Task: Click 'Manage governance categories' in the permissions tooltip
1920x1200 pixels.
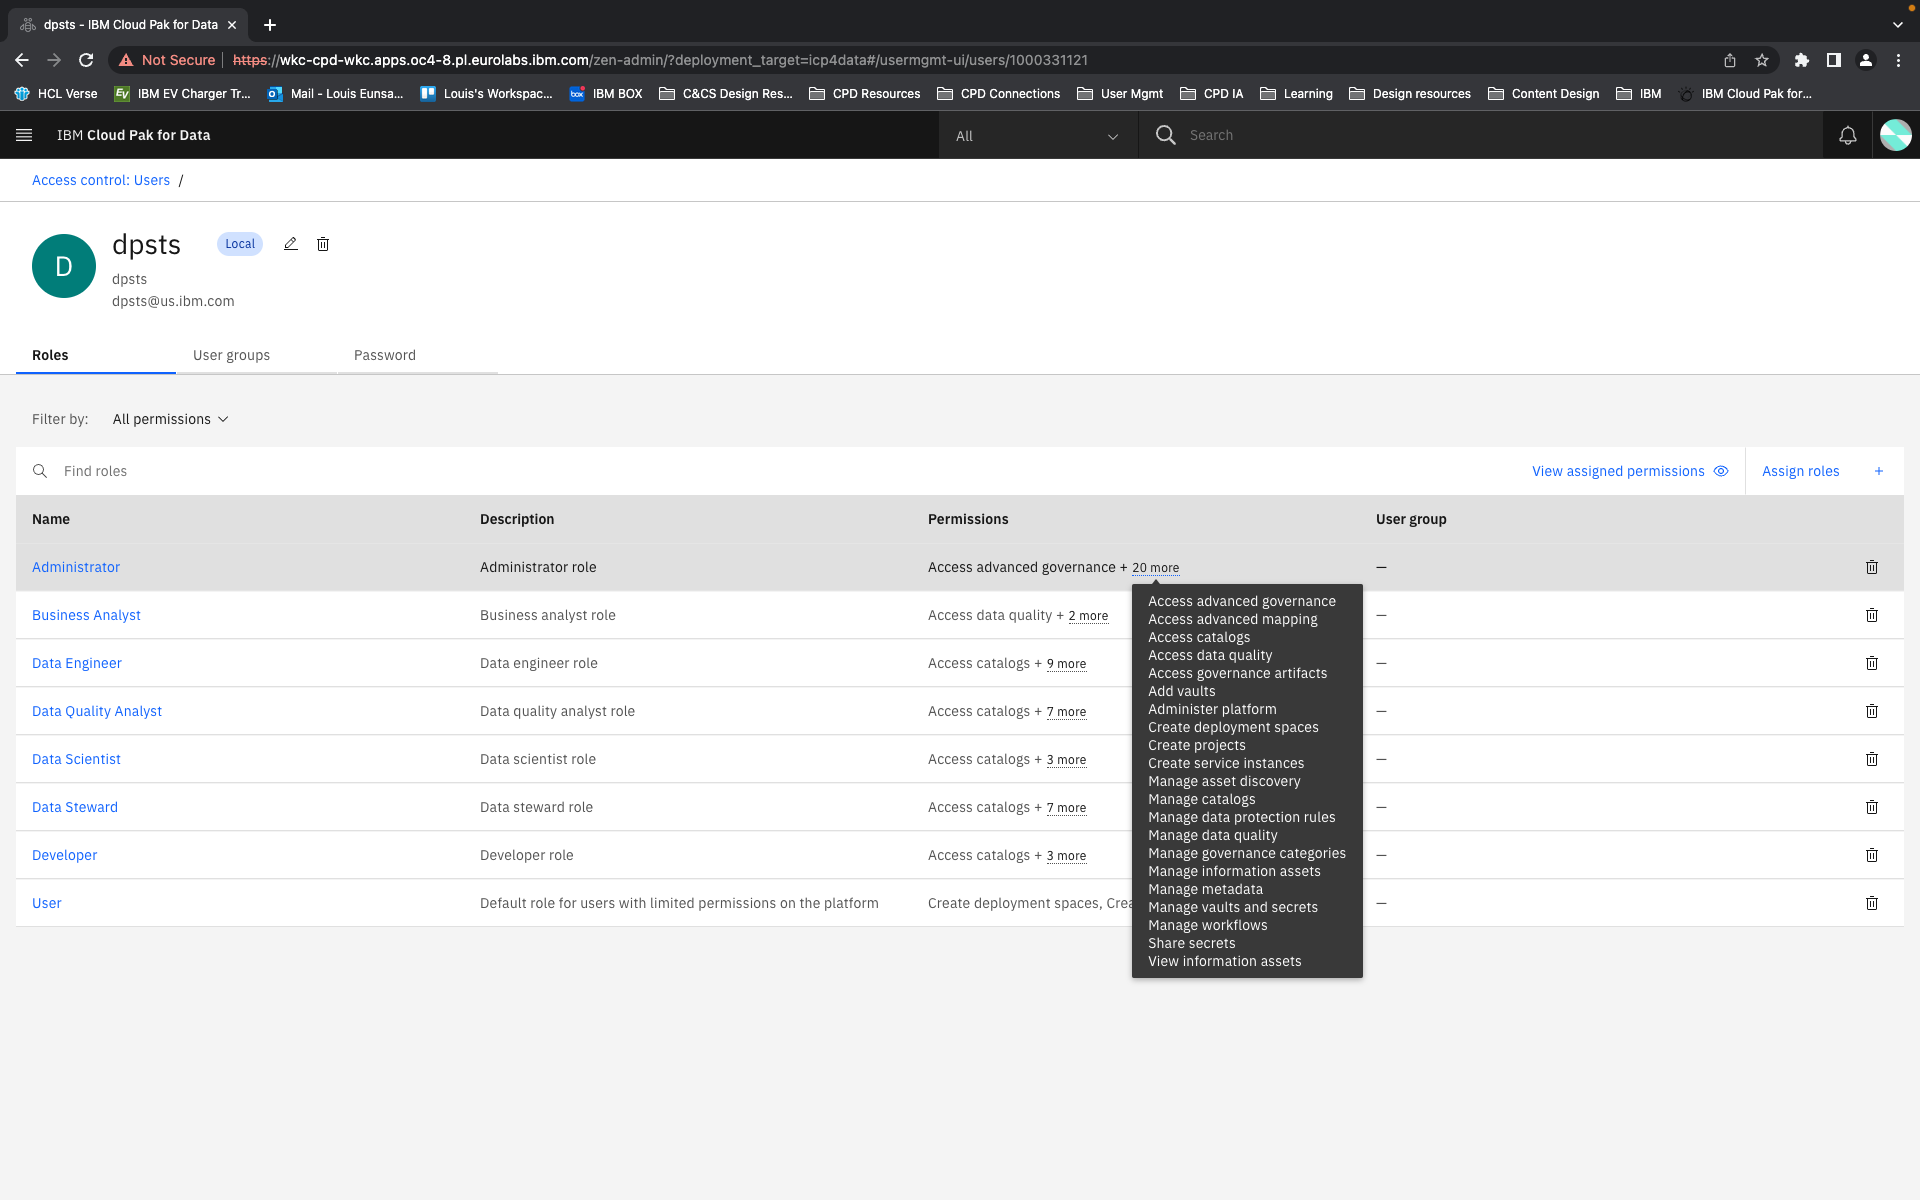Action: [1247, 853]
